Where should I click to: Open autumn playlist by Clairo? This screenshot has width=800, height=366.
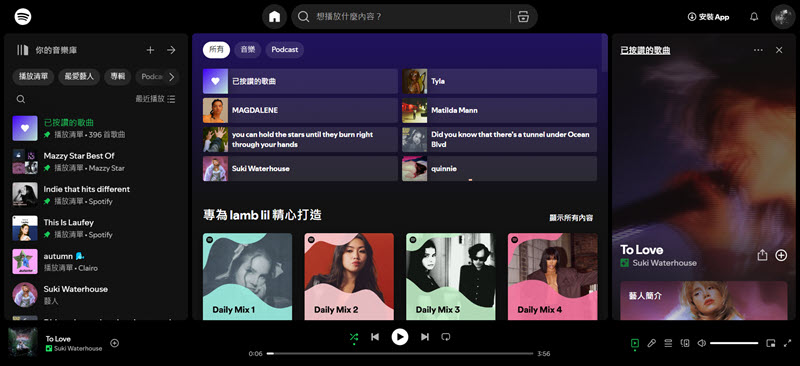96,261
